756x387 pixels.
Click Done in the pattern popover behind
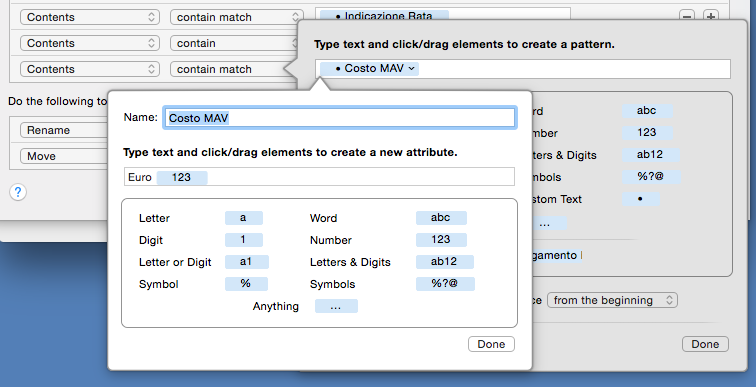click(x=705, y=344)
